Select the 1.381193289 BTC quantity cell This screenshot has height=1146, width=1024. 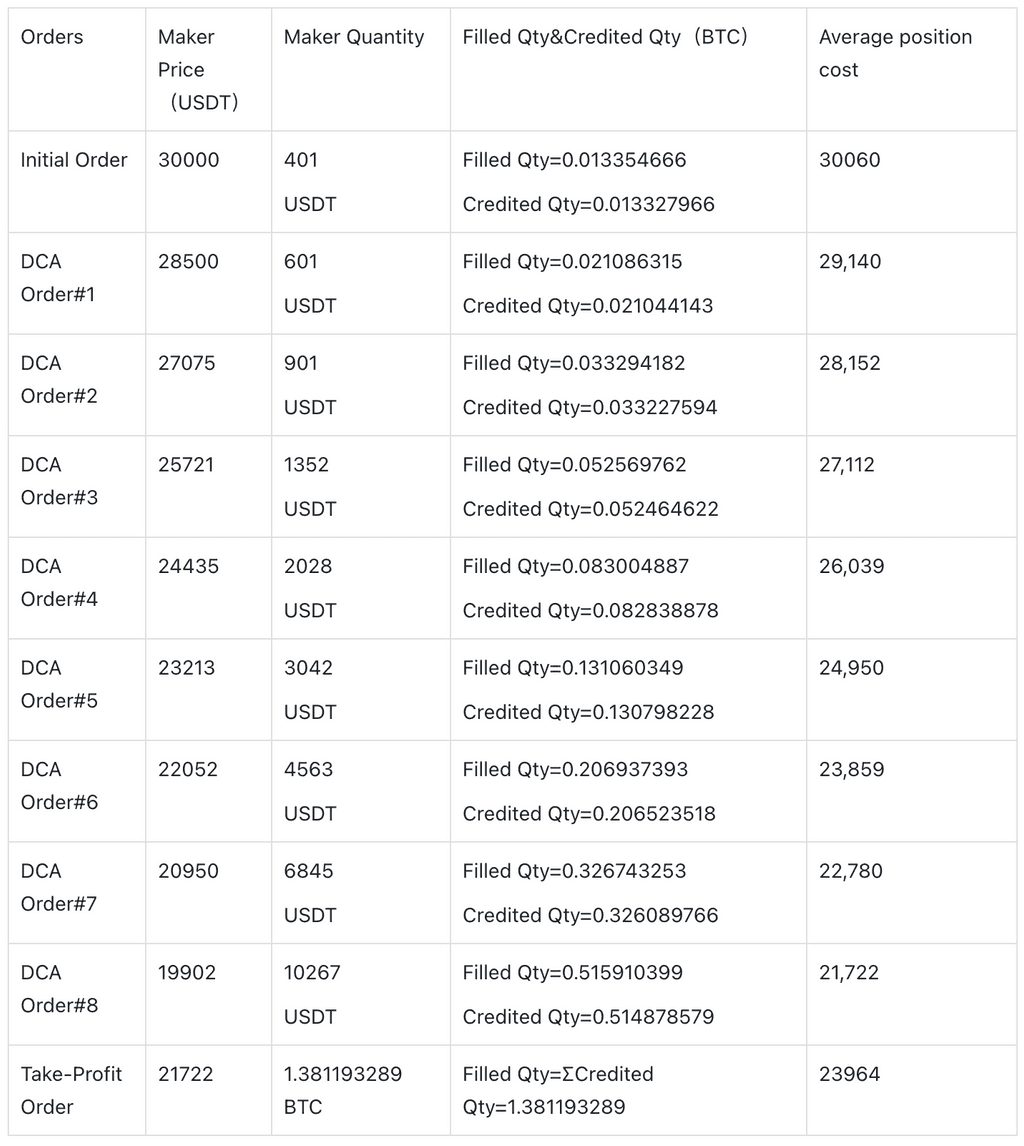point(343,1090)
